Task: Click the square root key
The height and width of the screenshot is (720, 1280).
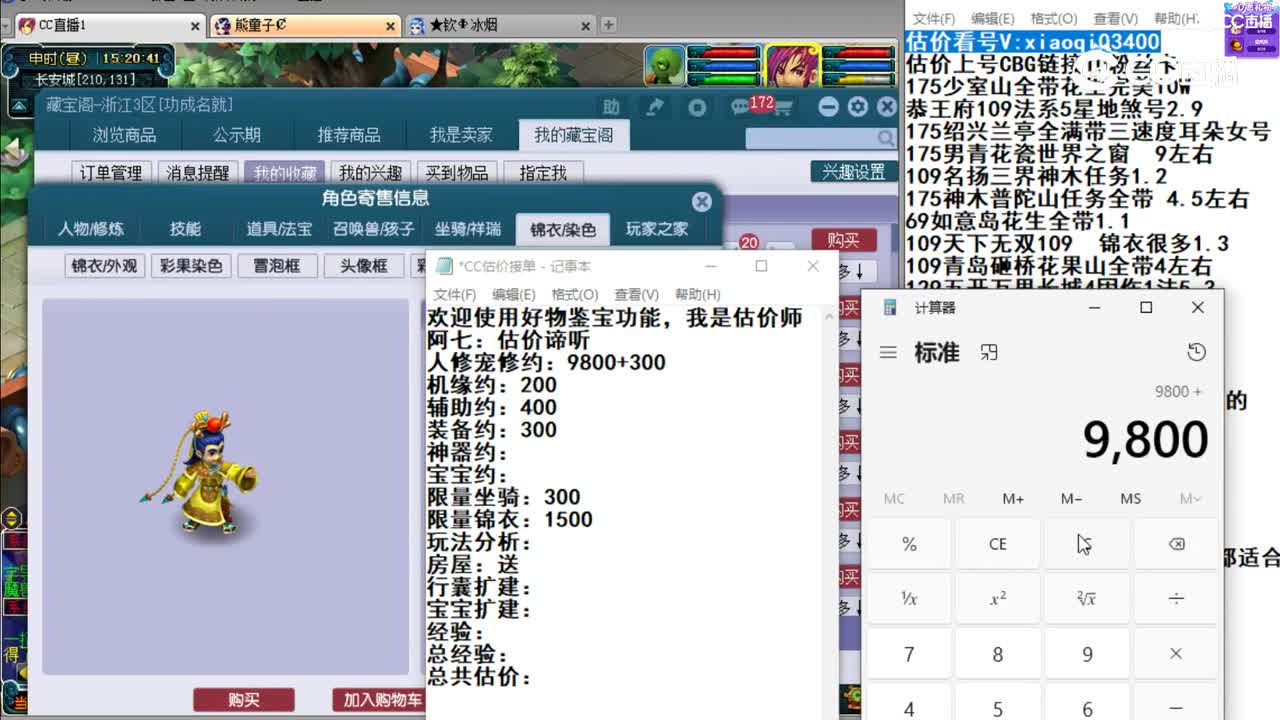Action: tap(1087, 599)
